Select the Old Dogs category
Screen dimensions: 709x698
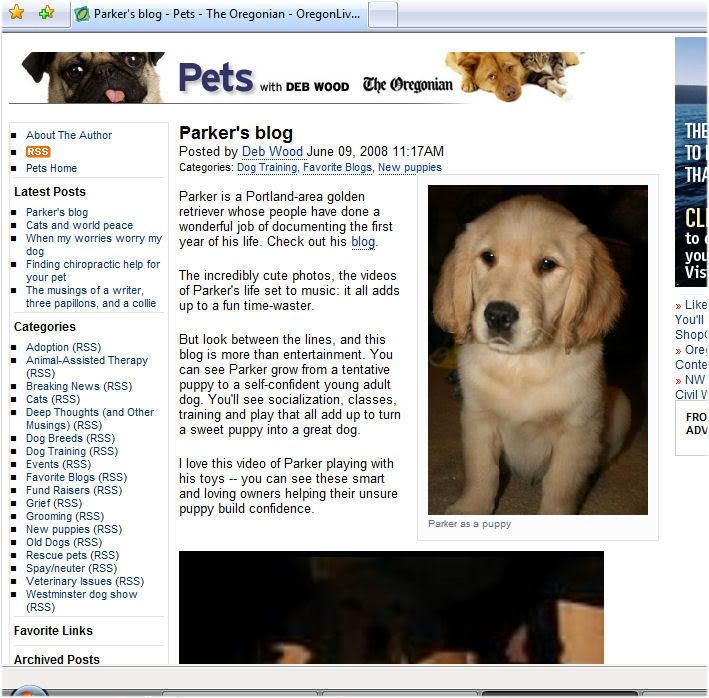pos(47,542)
